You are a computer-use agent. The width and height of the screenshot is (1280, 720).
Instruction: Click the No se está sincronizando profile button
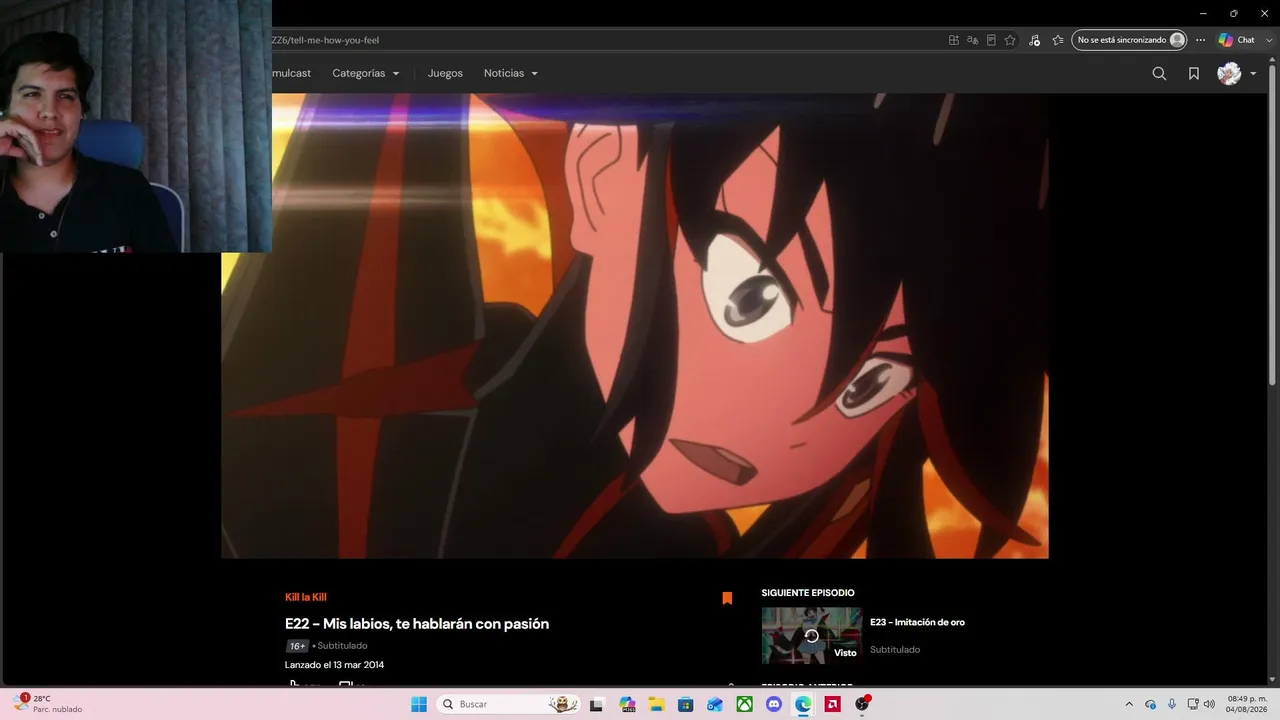[1129, 40]
